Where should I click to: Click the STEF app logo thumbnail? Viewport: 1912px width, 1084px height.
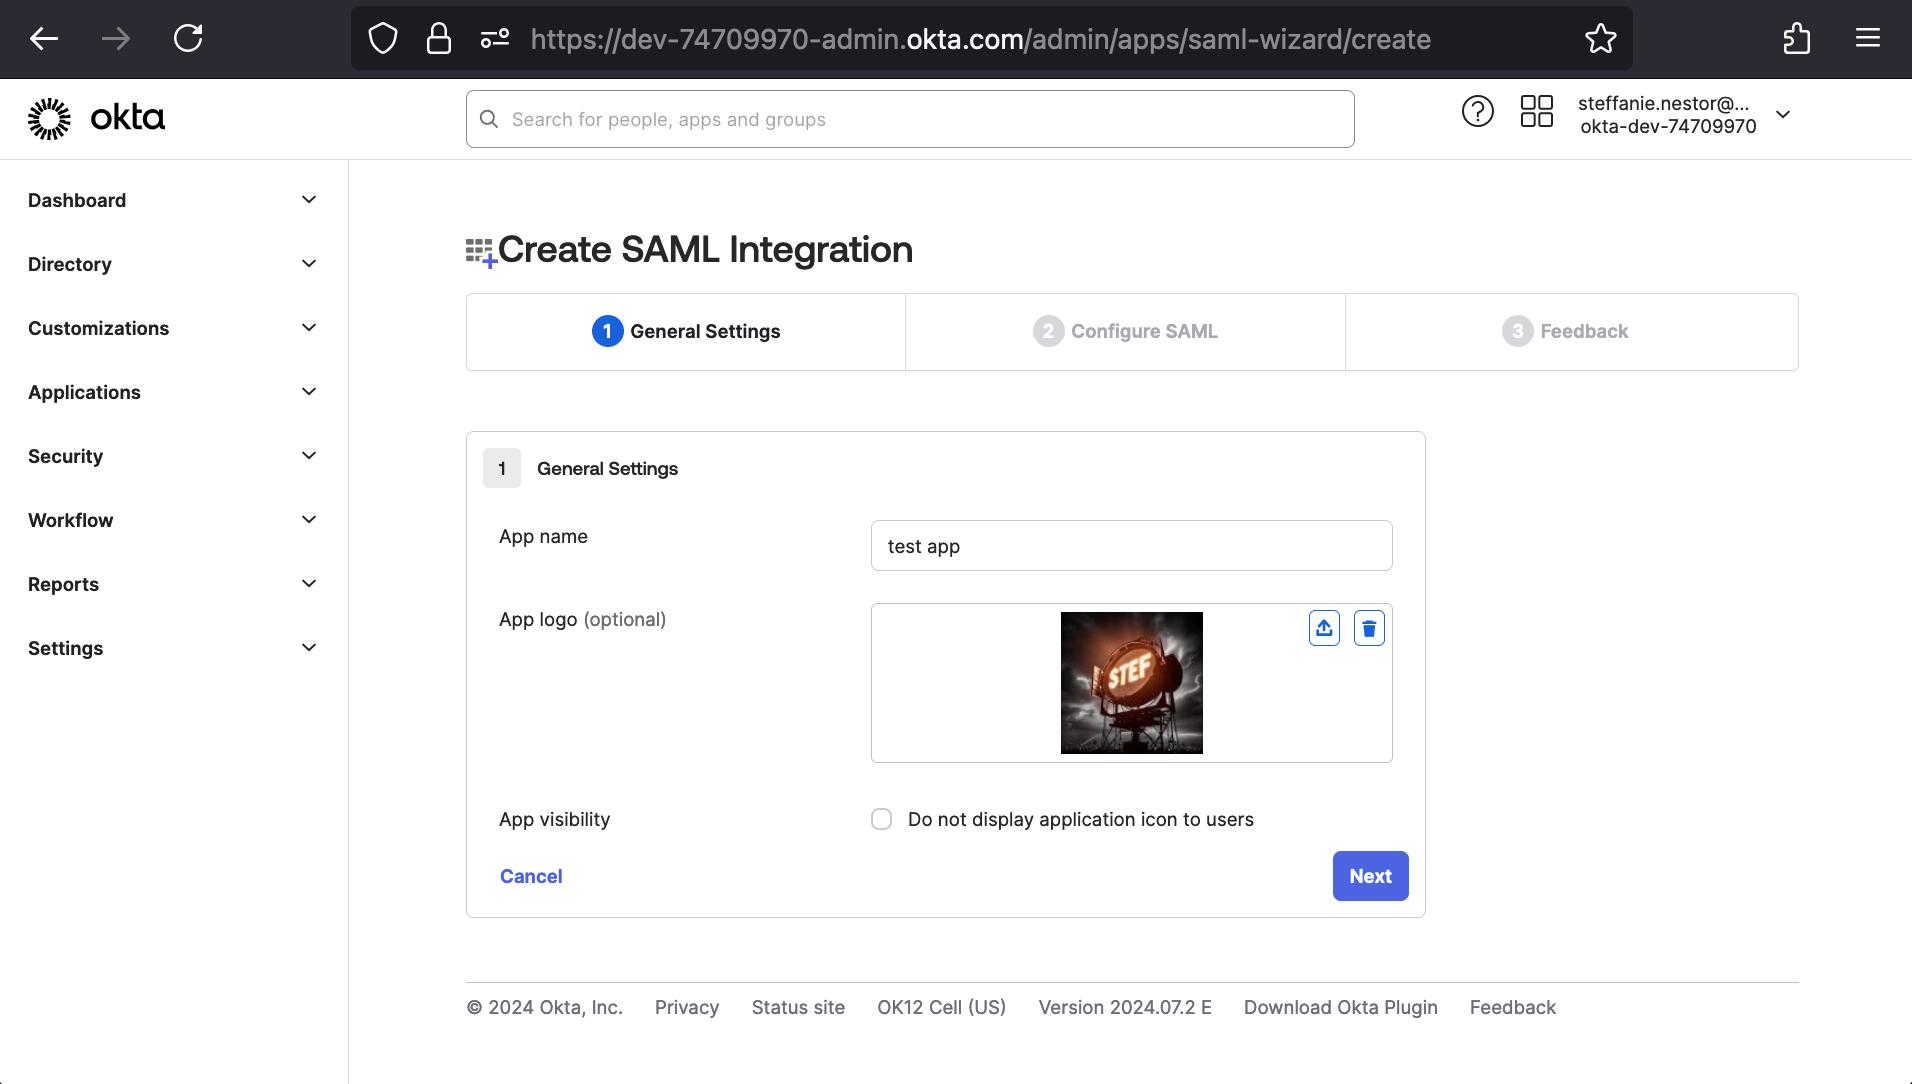[1131, 683]
